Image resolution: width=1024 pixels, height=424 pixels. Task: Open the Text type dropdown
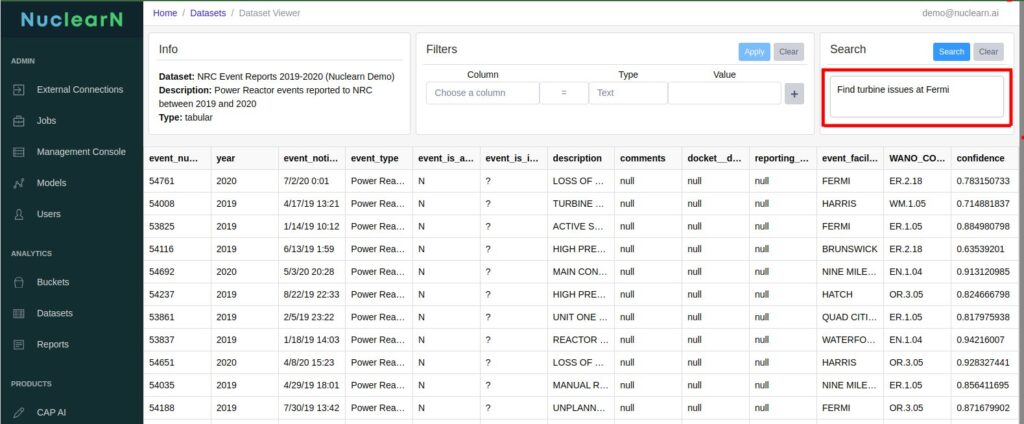tap(628, 93)
